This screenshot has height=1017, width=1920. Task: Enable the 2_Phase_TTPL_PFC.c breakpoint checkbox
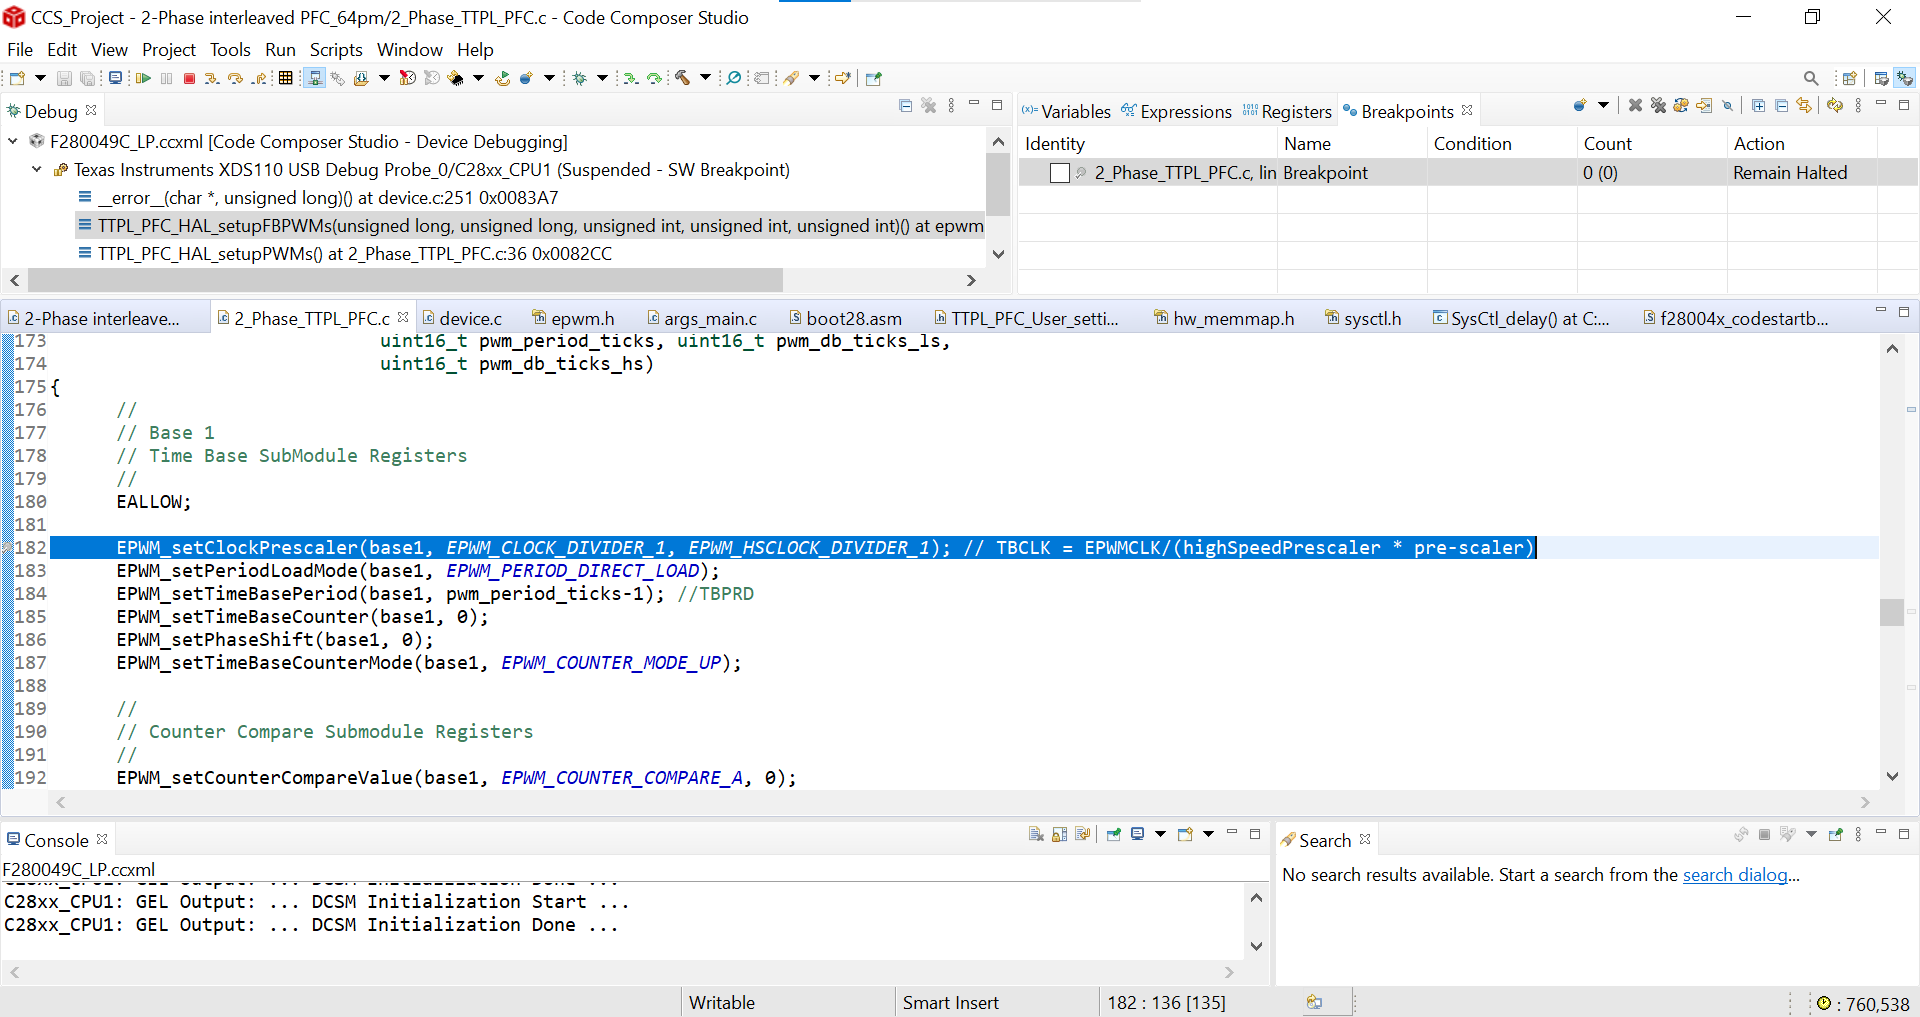point(1060,173)
